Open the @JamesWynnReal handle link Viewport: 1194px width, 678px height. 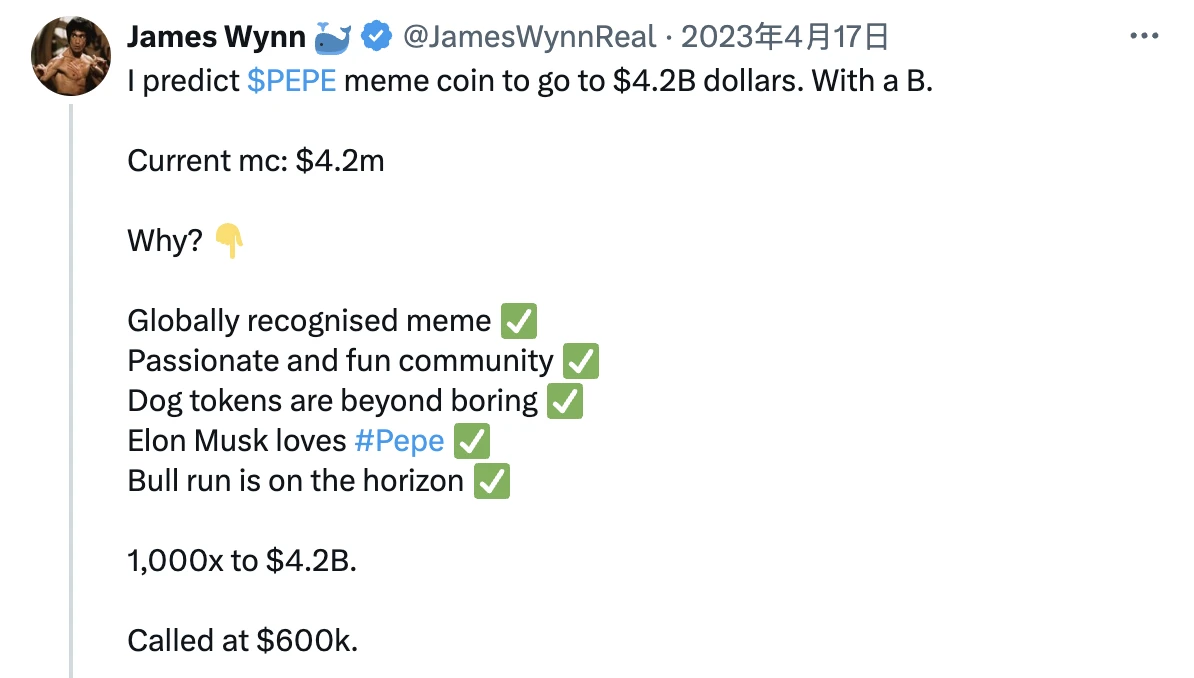click(529, 38)
